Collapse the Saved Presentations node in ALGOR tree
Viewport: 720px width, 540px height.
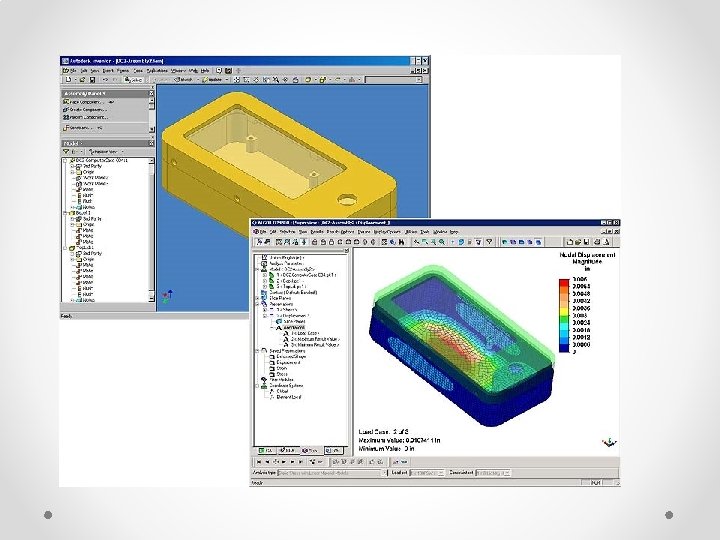(257, 351)
